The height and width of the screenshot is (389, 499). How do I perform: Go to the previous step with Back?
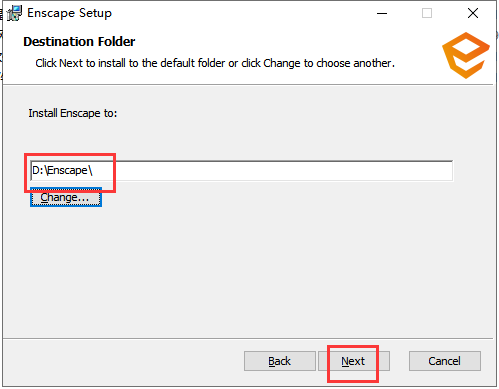[x=280, y=361]
